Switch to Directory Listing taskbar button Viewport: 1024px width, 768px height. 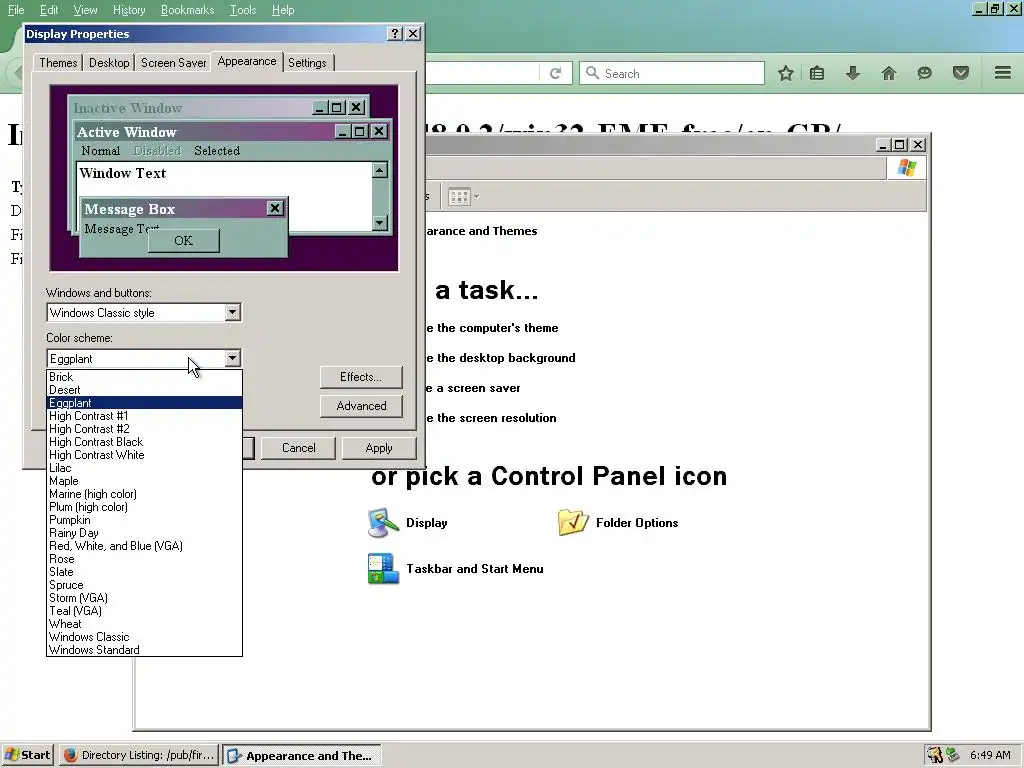click(138, 755)
